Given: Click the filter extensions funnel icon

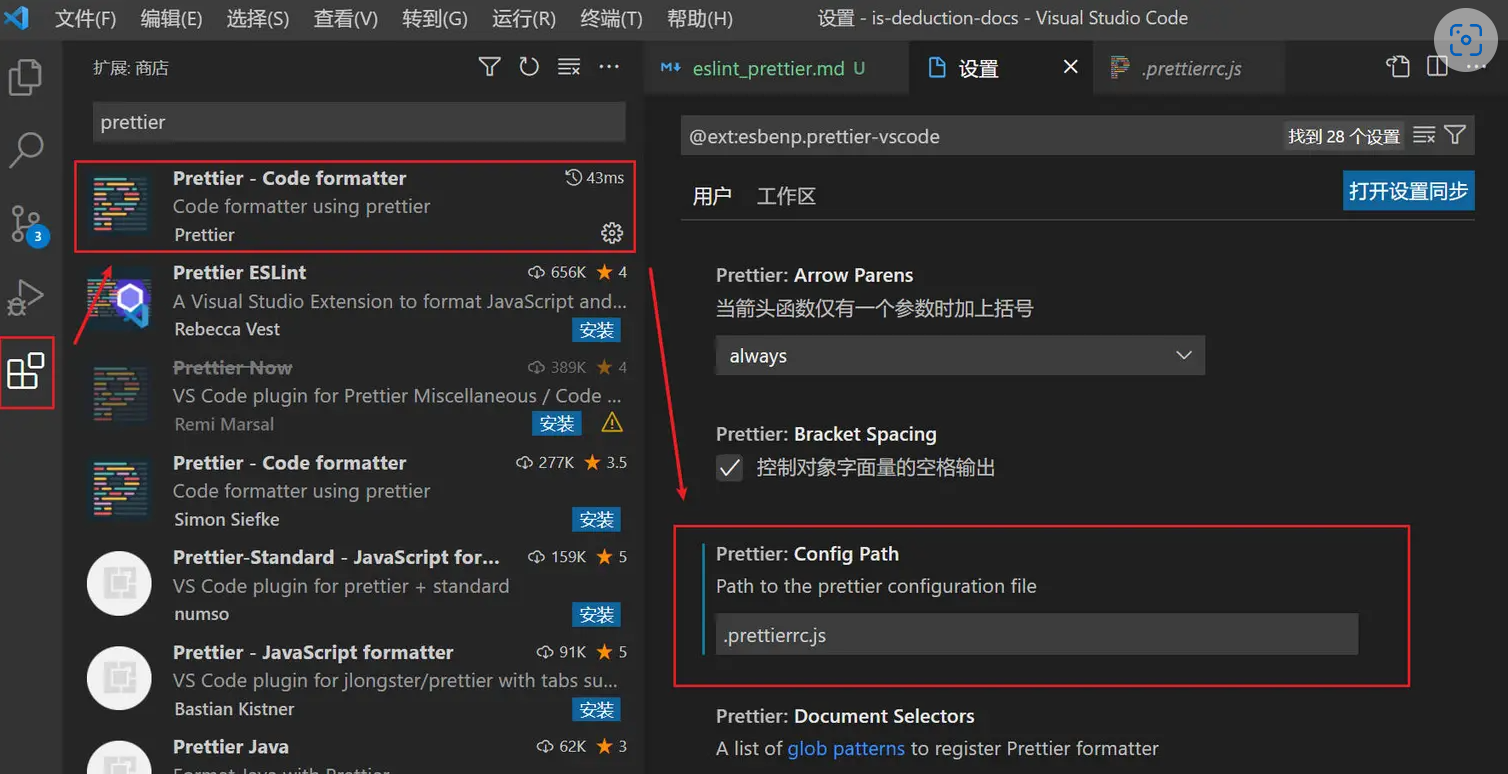Looking at the screenshot, I should click(x=489, y=67).
